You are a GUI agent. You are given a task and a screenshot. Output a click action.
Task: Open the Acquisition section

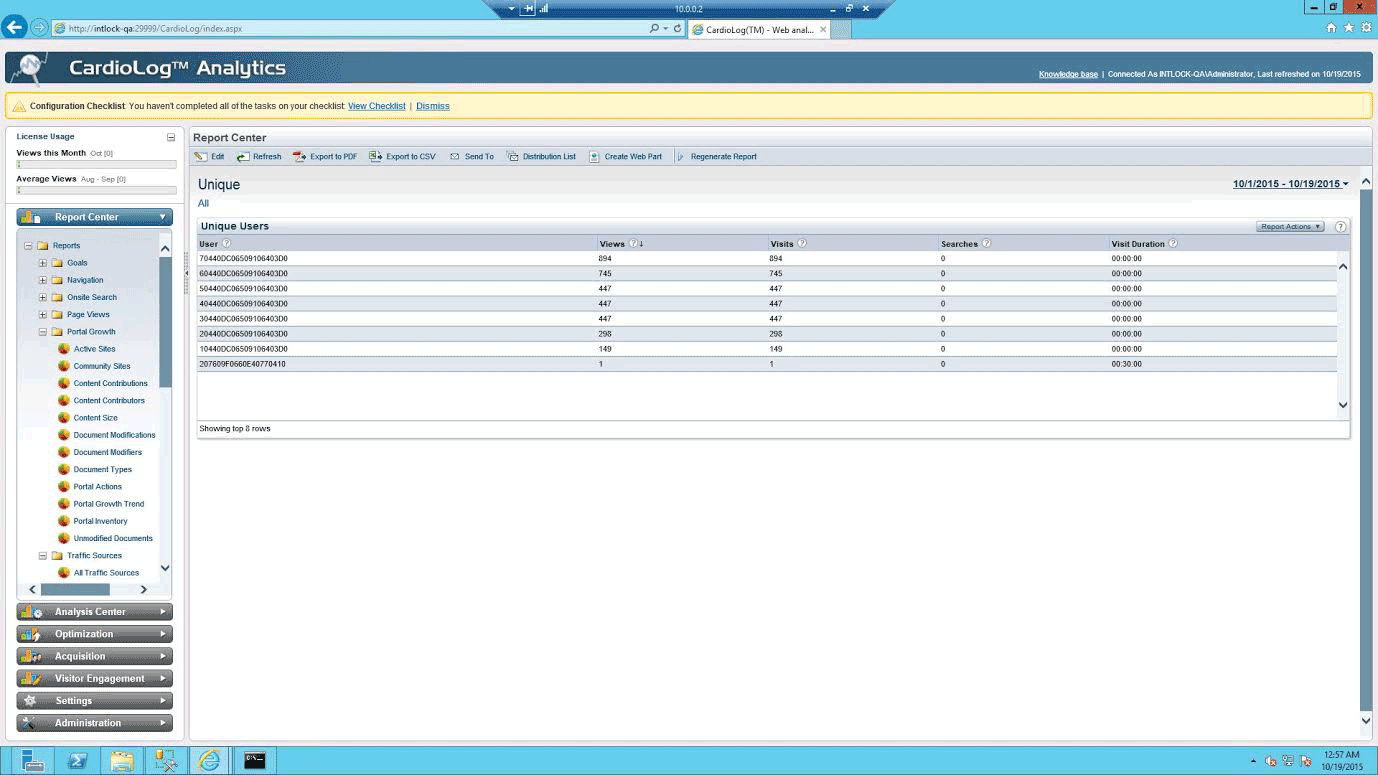94,656
